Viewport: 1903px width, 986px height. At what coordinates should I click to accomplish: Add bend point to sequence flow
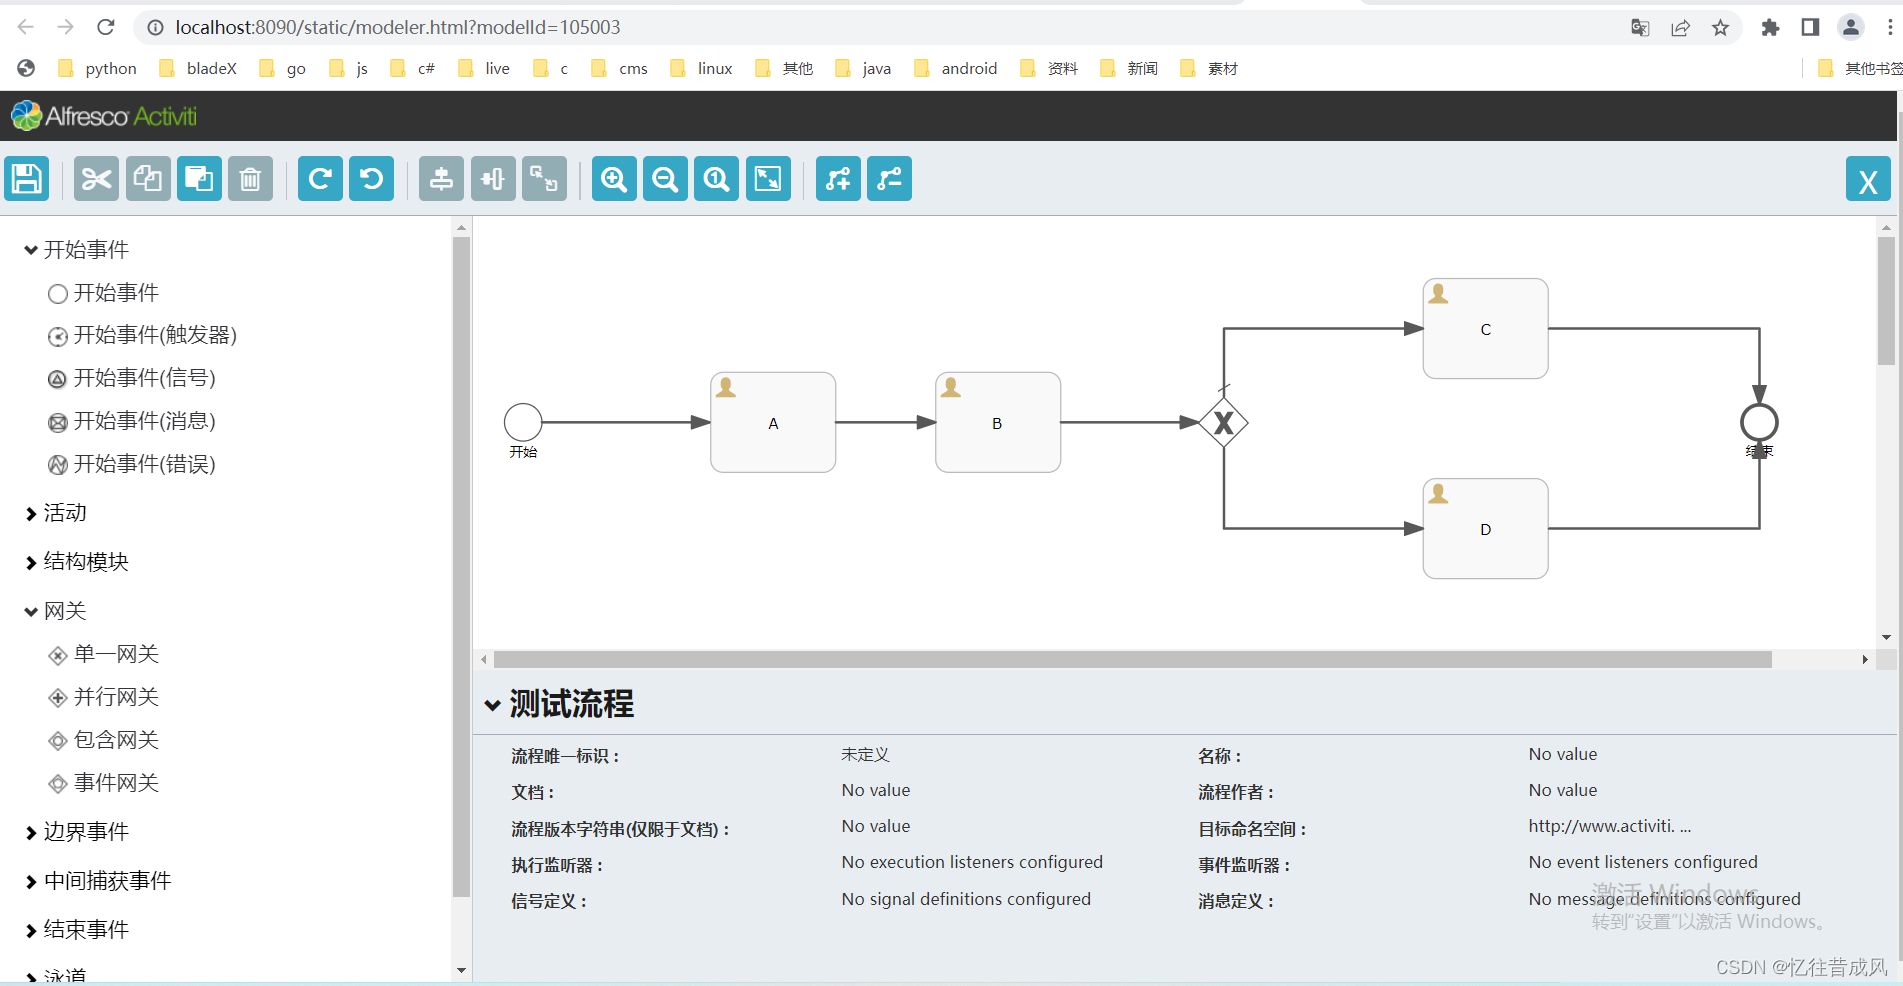(x=838, y=179)
